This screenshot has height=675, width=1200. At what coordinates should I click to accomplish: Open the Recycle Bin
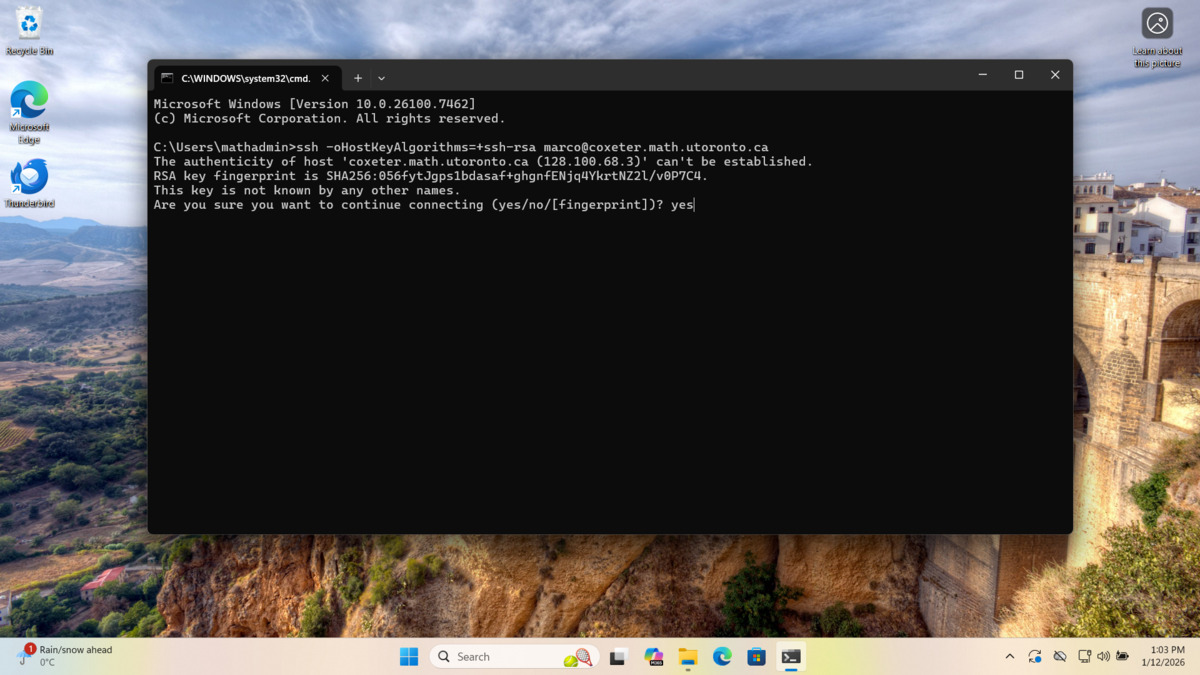[29, 22]
